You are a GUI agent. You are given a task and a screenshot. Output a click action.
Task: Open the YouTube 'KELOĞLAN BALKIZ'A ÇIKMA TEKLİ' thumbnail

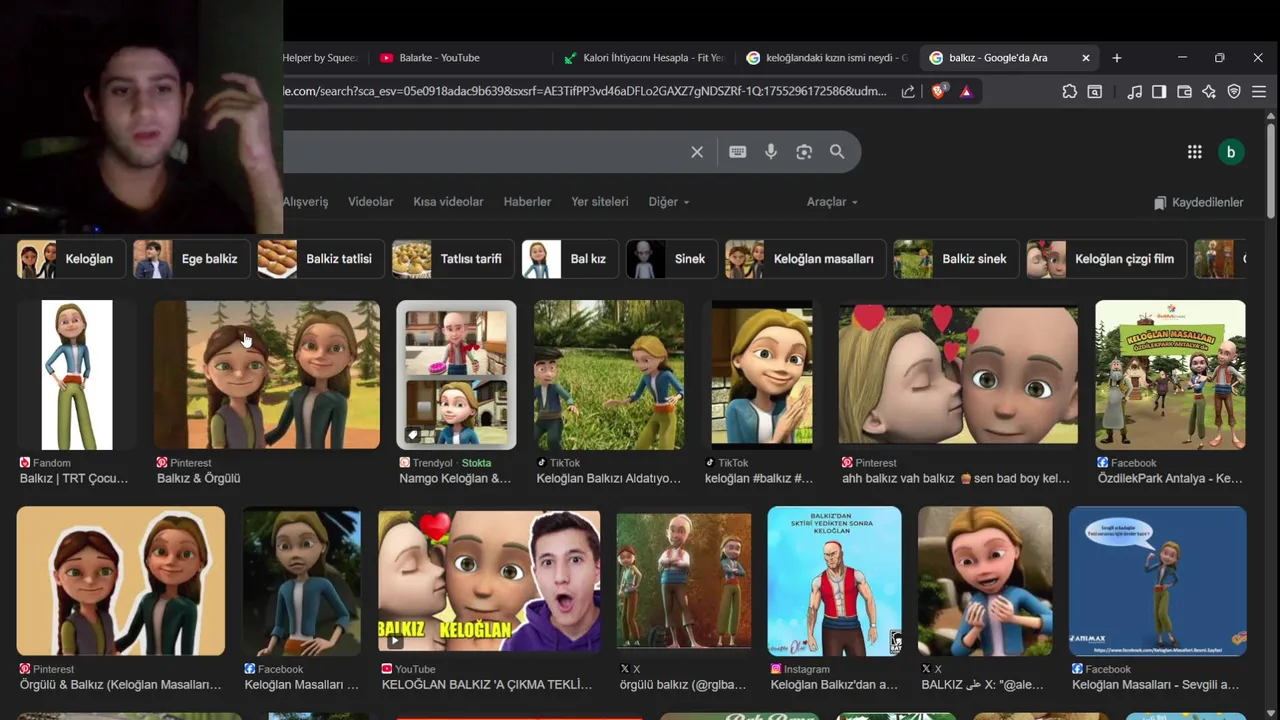pos(489,581)
